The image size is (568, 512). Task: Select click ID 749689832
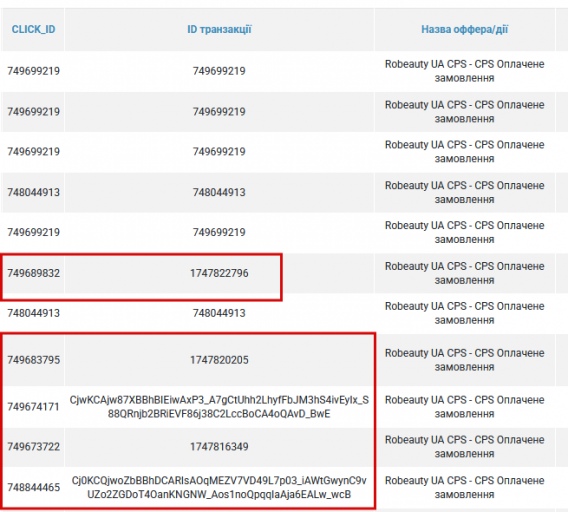tap(33, 273)
